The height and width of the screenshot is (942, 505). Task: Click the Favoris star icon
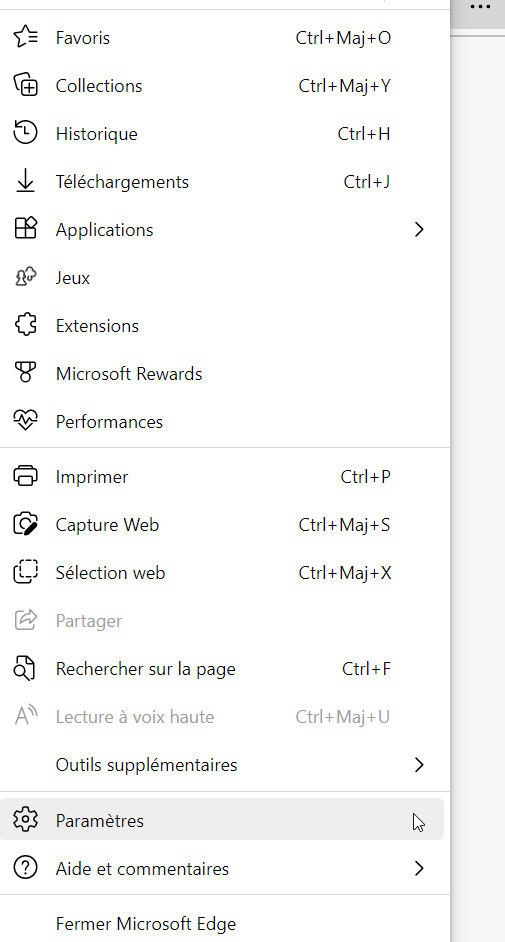(x=25, y=37)
